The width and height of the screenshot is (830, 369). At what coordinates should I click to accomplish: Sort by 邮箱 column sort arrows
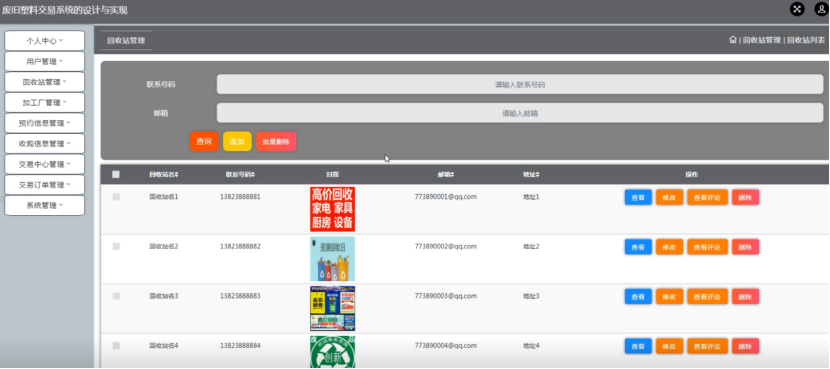pos(452,175)
